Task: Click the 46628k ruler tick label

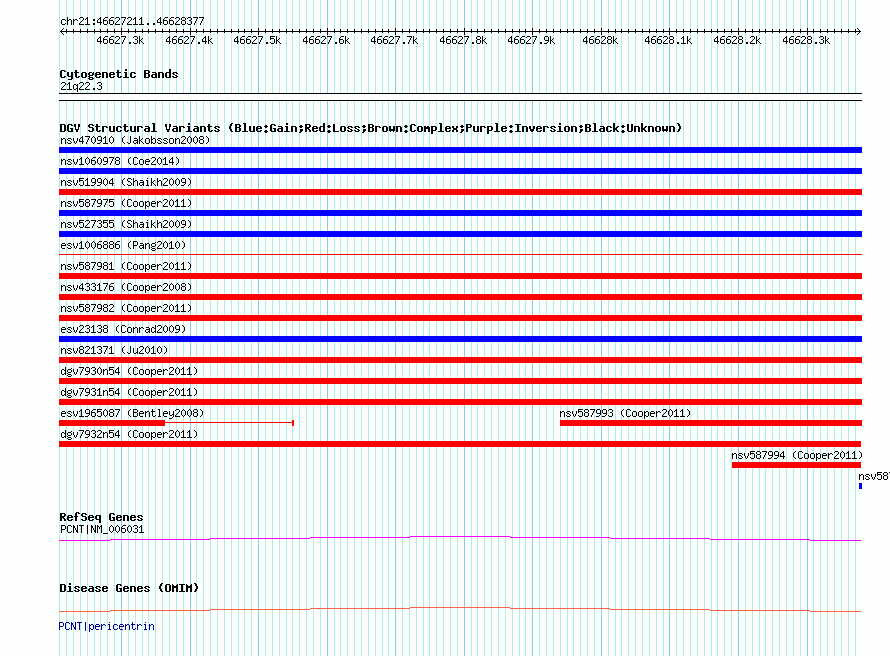Action: pos(600,40)
